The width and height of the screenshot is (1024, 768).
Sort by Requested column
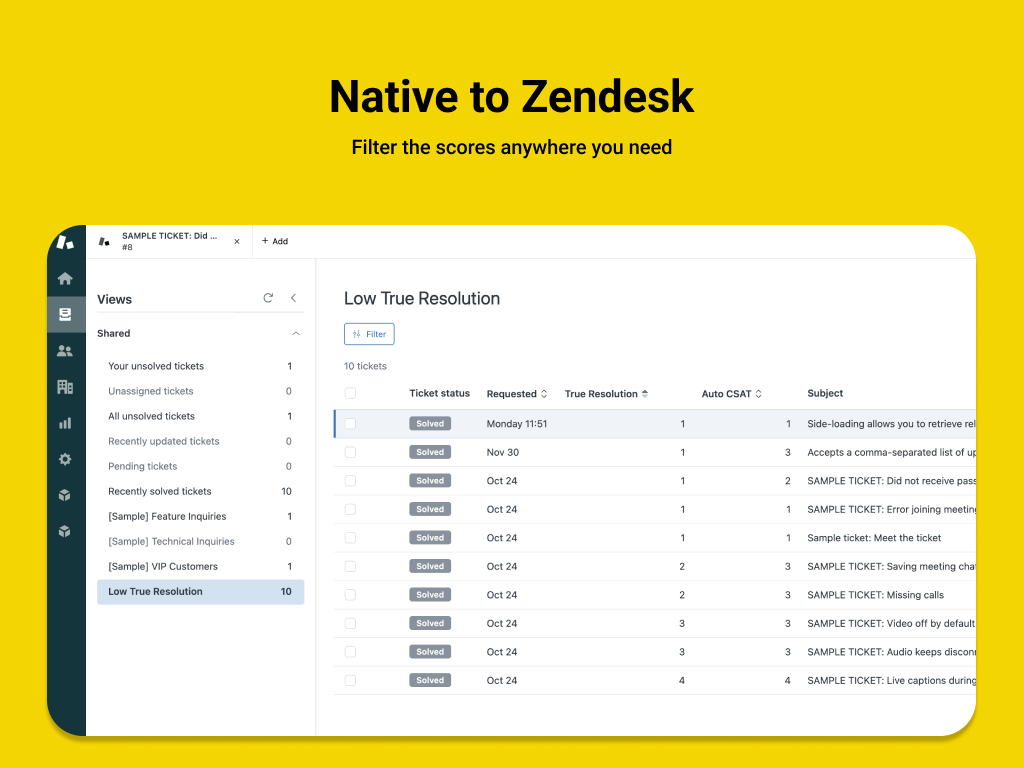click(517, 394)
